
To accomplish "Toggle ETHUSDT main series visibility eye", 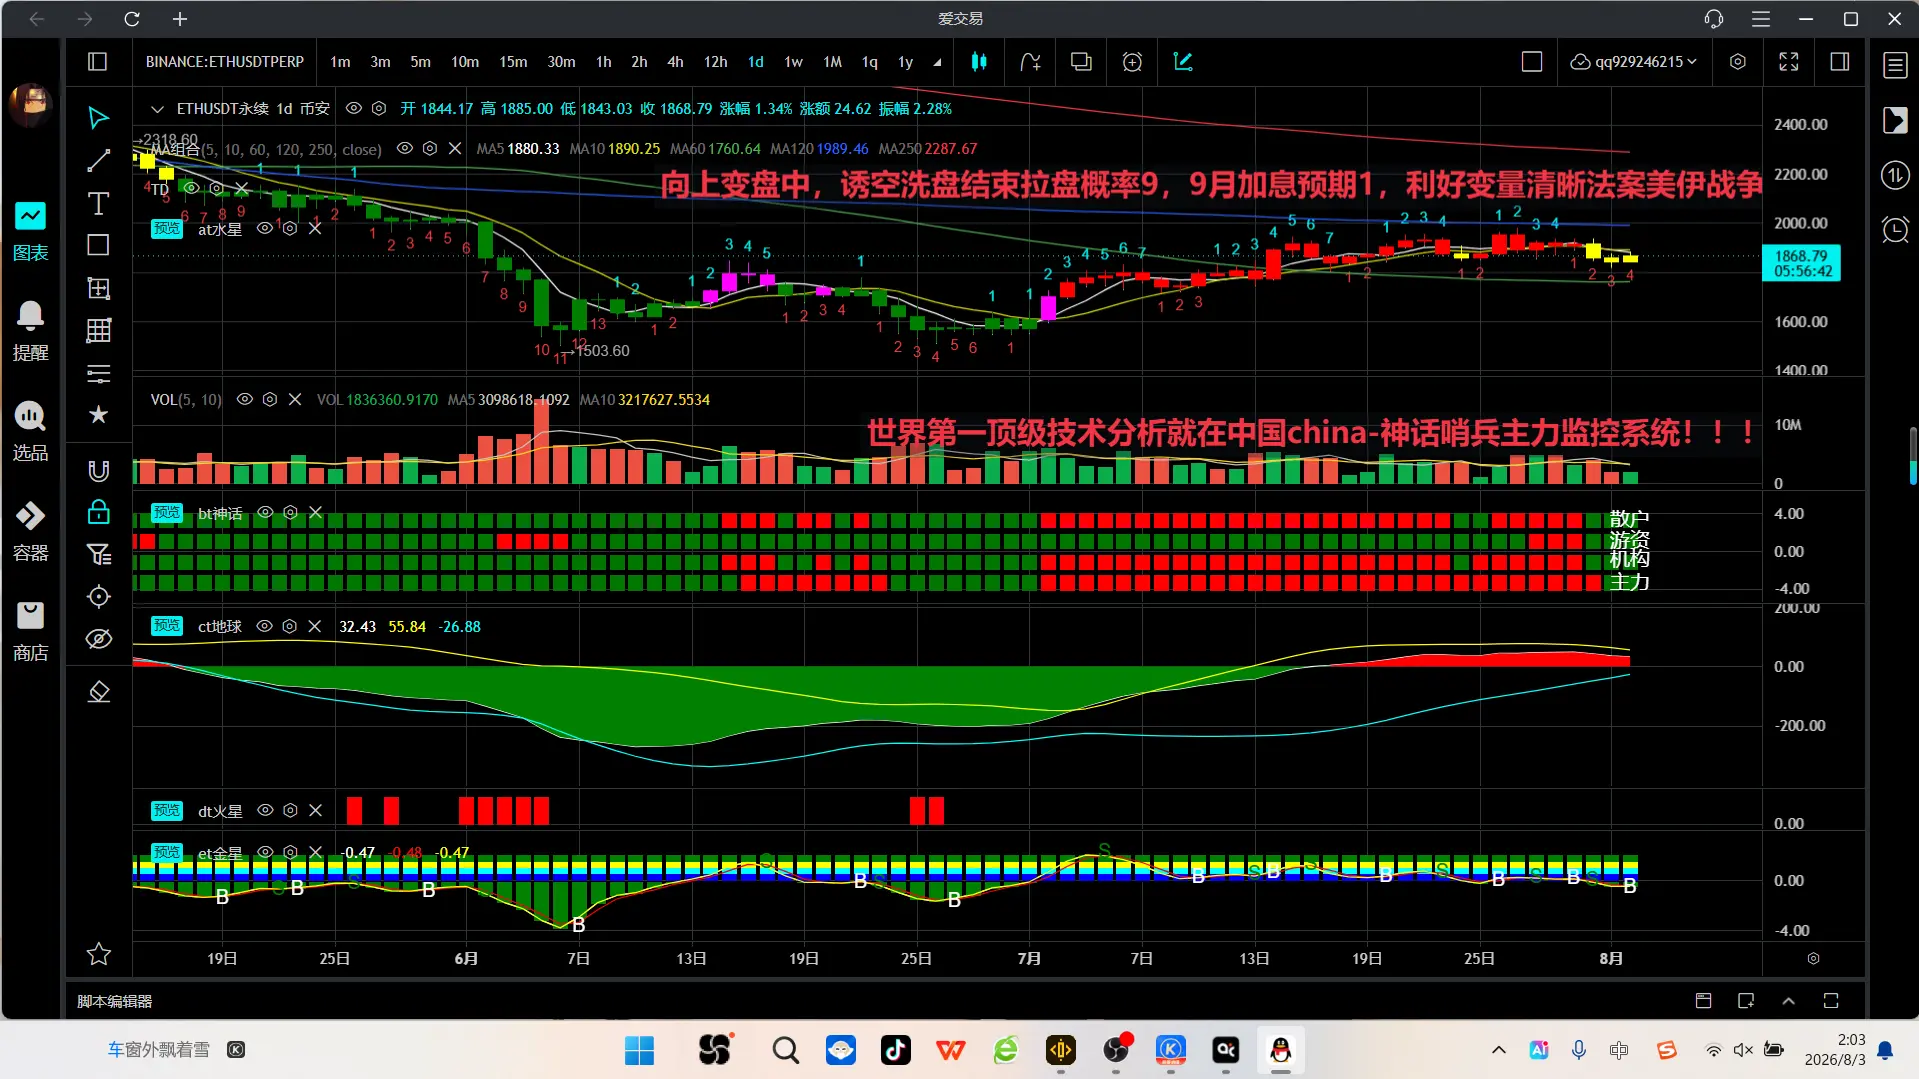I will [x=353, y=108].
